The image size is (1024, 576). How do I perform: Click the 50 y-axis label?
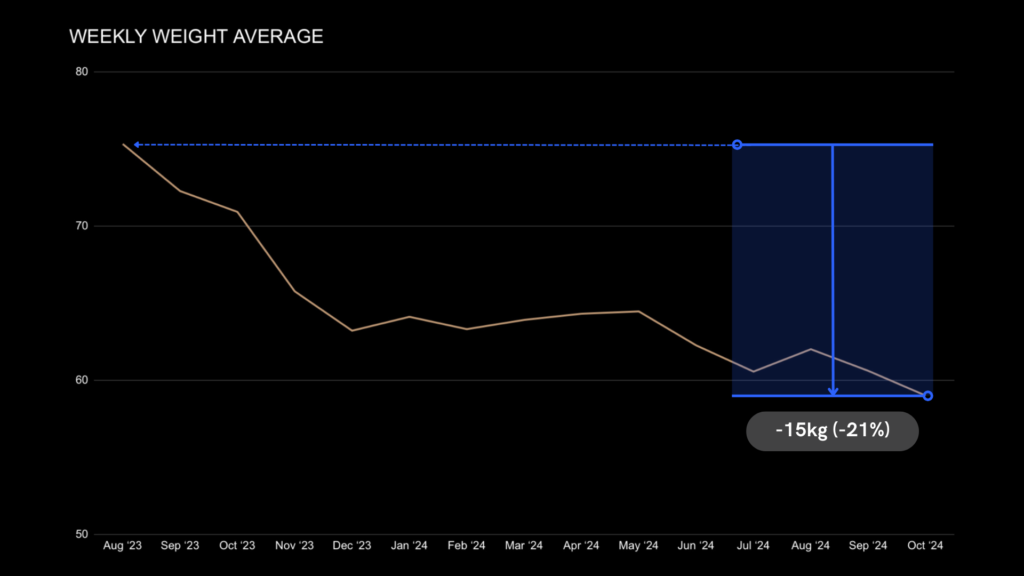point(82,534)
